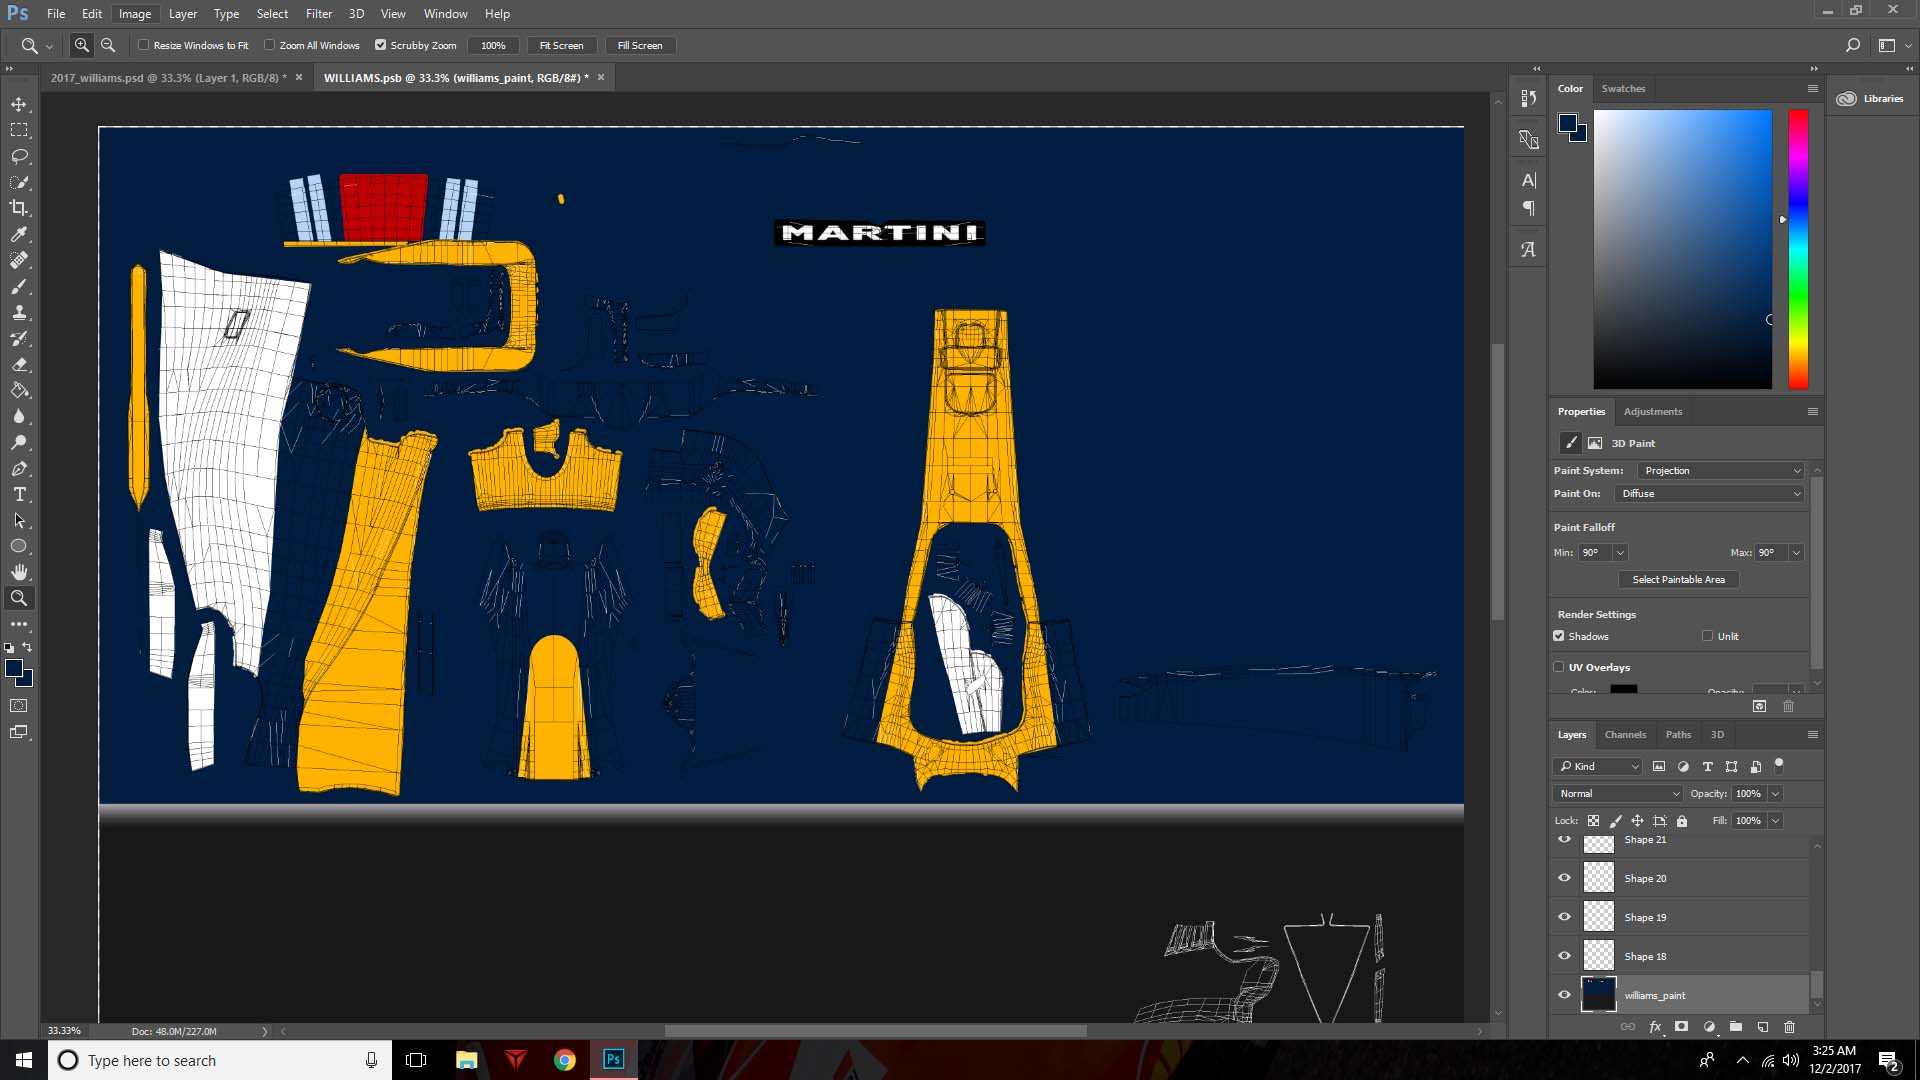Select the Quick Selection tool
Screen dimensions: 1920x1080
[x=19, y=182]
